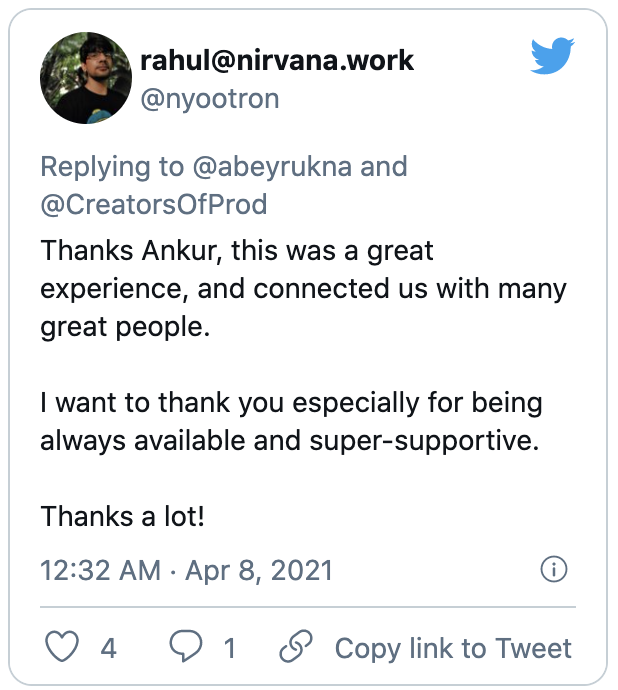Open the @abeyrukna mention

pyautogui.click(x=272, y=167)
